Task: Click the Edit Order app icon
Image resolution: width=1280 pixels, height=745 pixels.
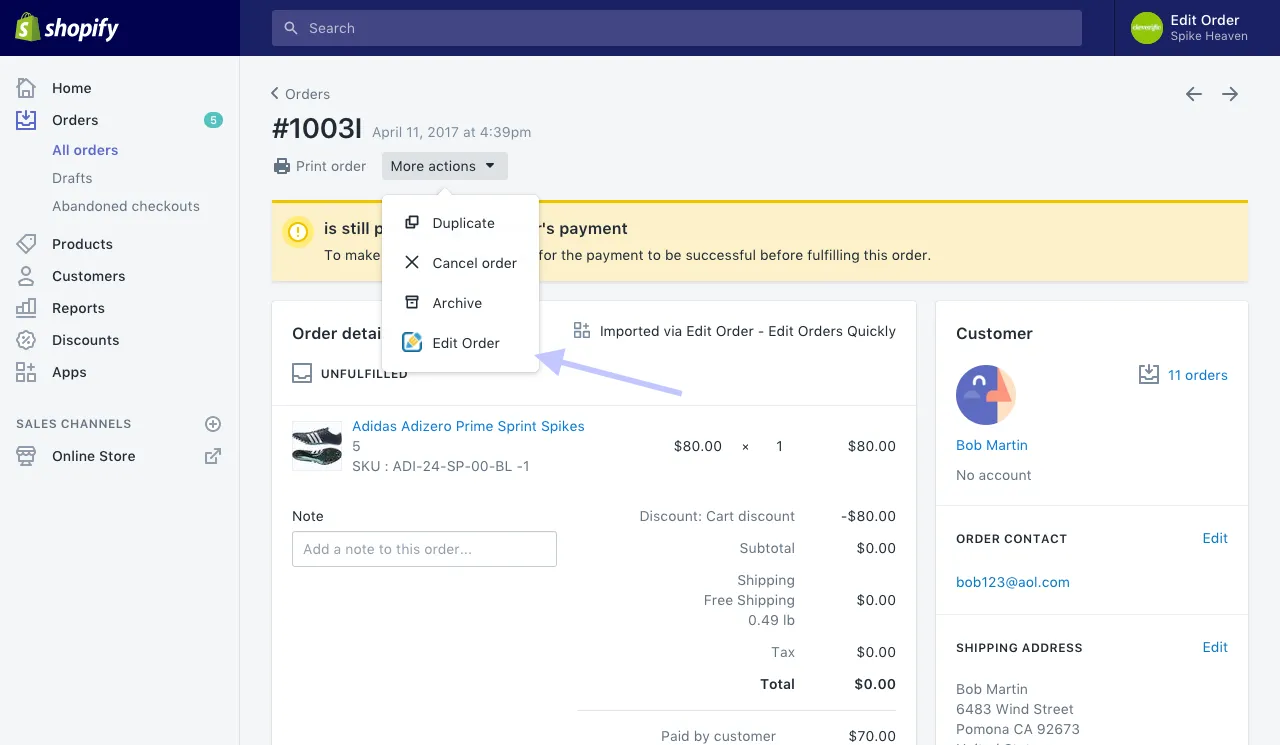Action: pos(412,343)
